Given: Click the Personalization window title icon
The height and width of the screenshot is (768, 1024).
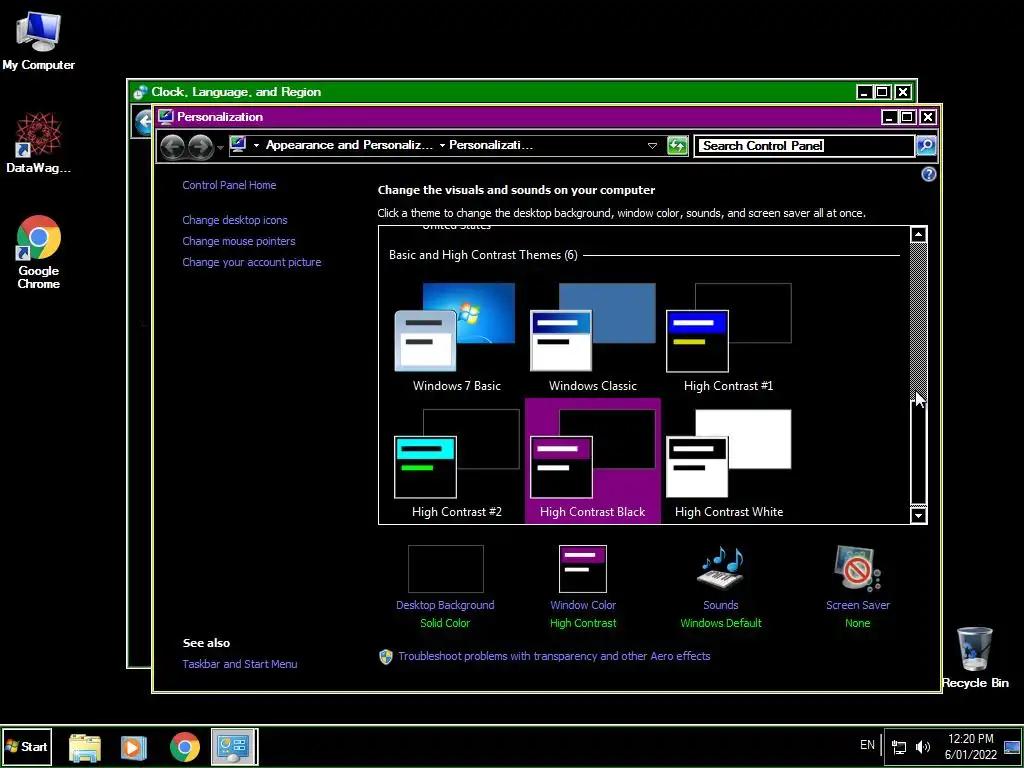Looking at the screenshot, I should coord(166,117).
